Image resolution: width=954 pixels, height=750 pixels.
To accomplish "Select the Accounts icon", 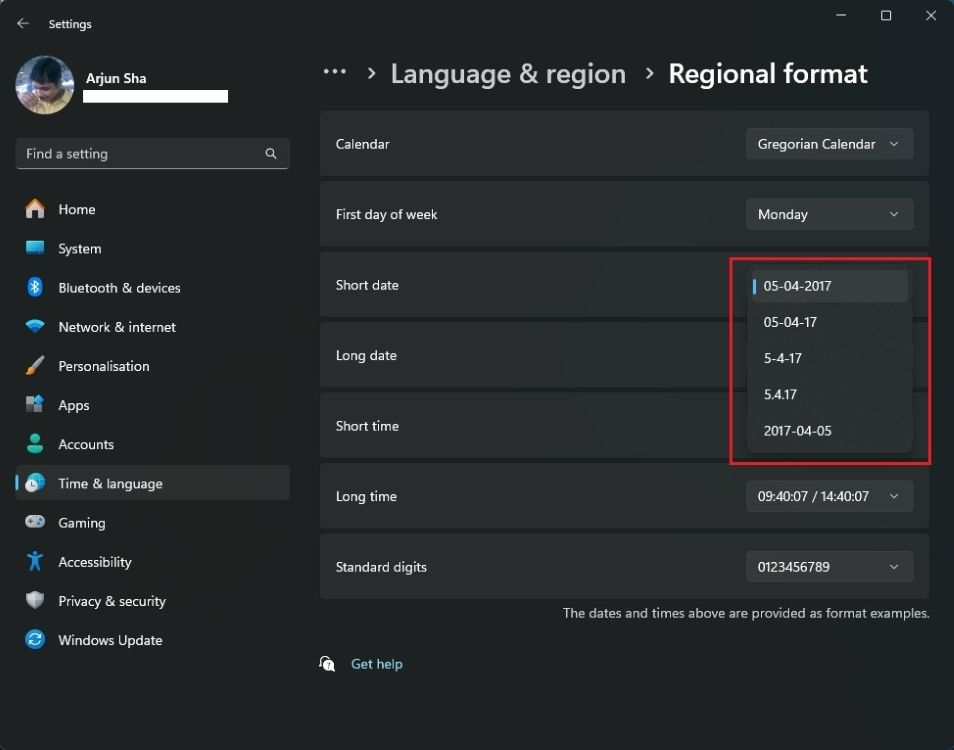I will [34, 444].
